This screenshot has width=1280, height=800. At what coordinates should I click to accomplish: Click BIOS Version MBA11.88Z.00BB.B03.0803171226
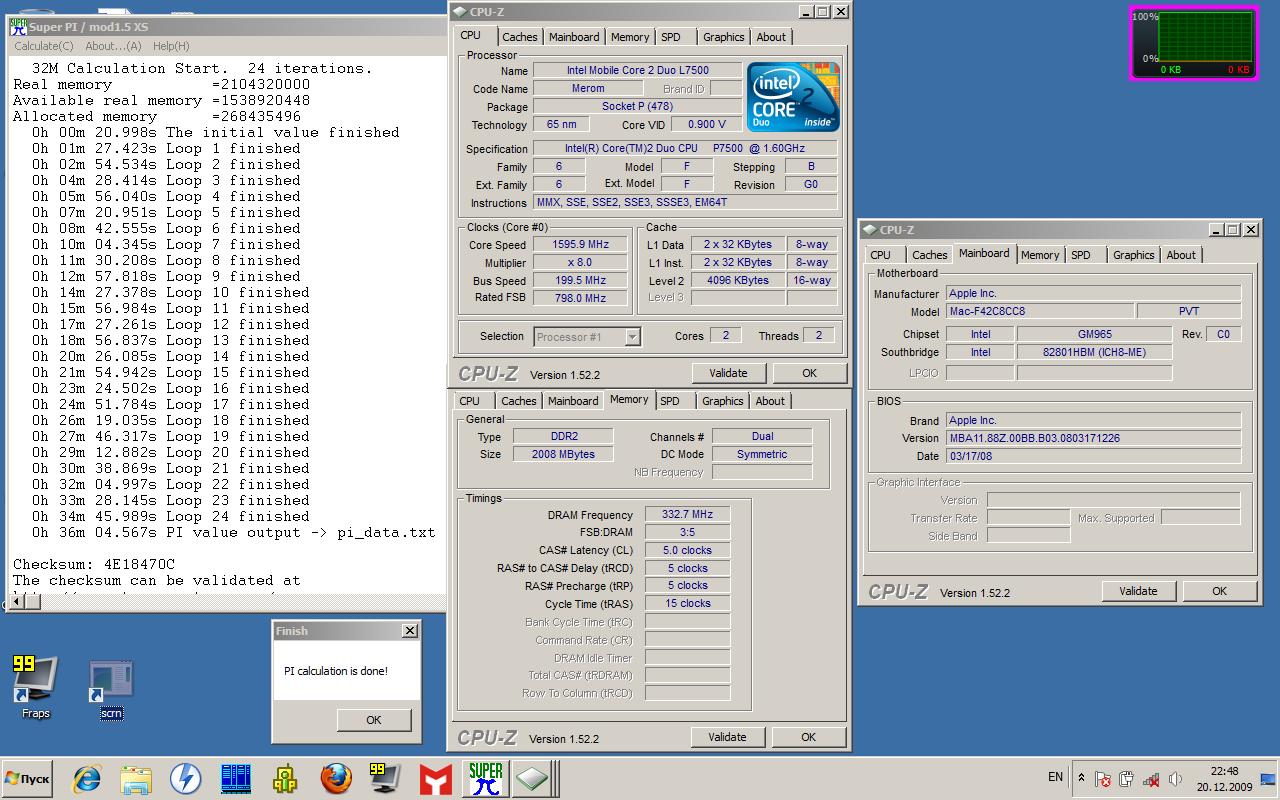[x=1093, y=438]
